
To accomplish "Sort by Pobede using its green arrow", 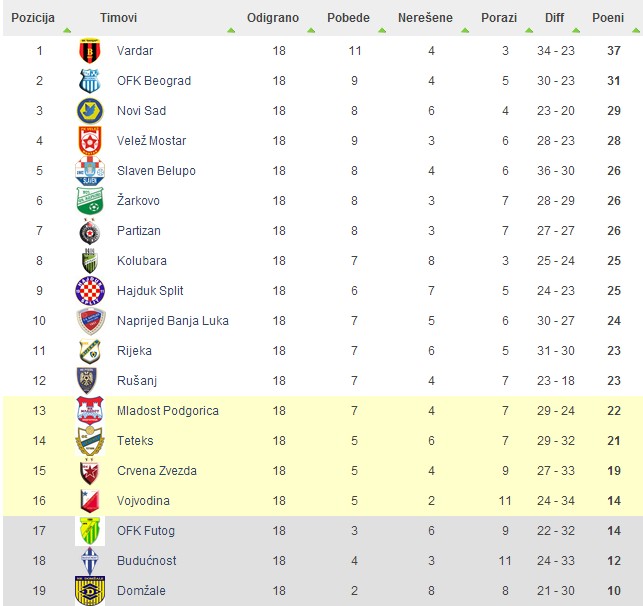I will pyautogui.click(x=382, y=30).
